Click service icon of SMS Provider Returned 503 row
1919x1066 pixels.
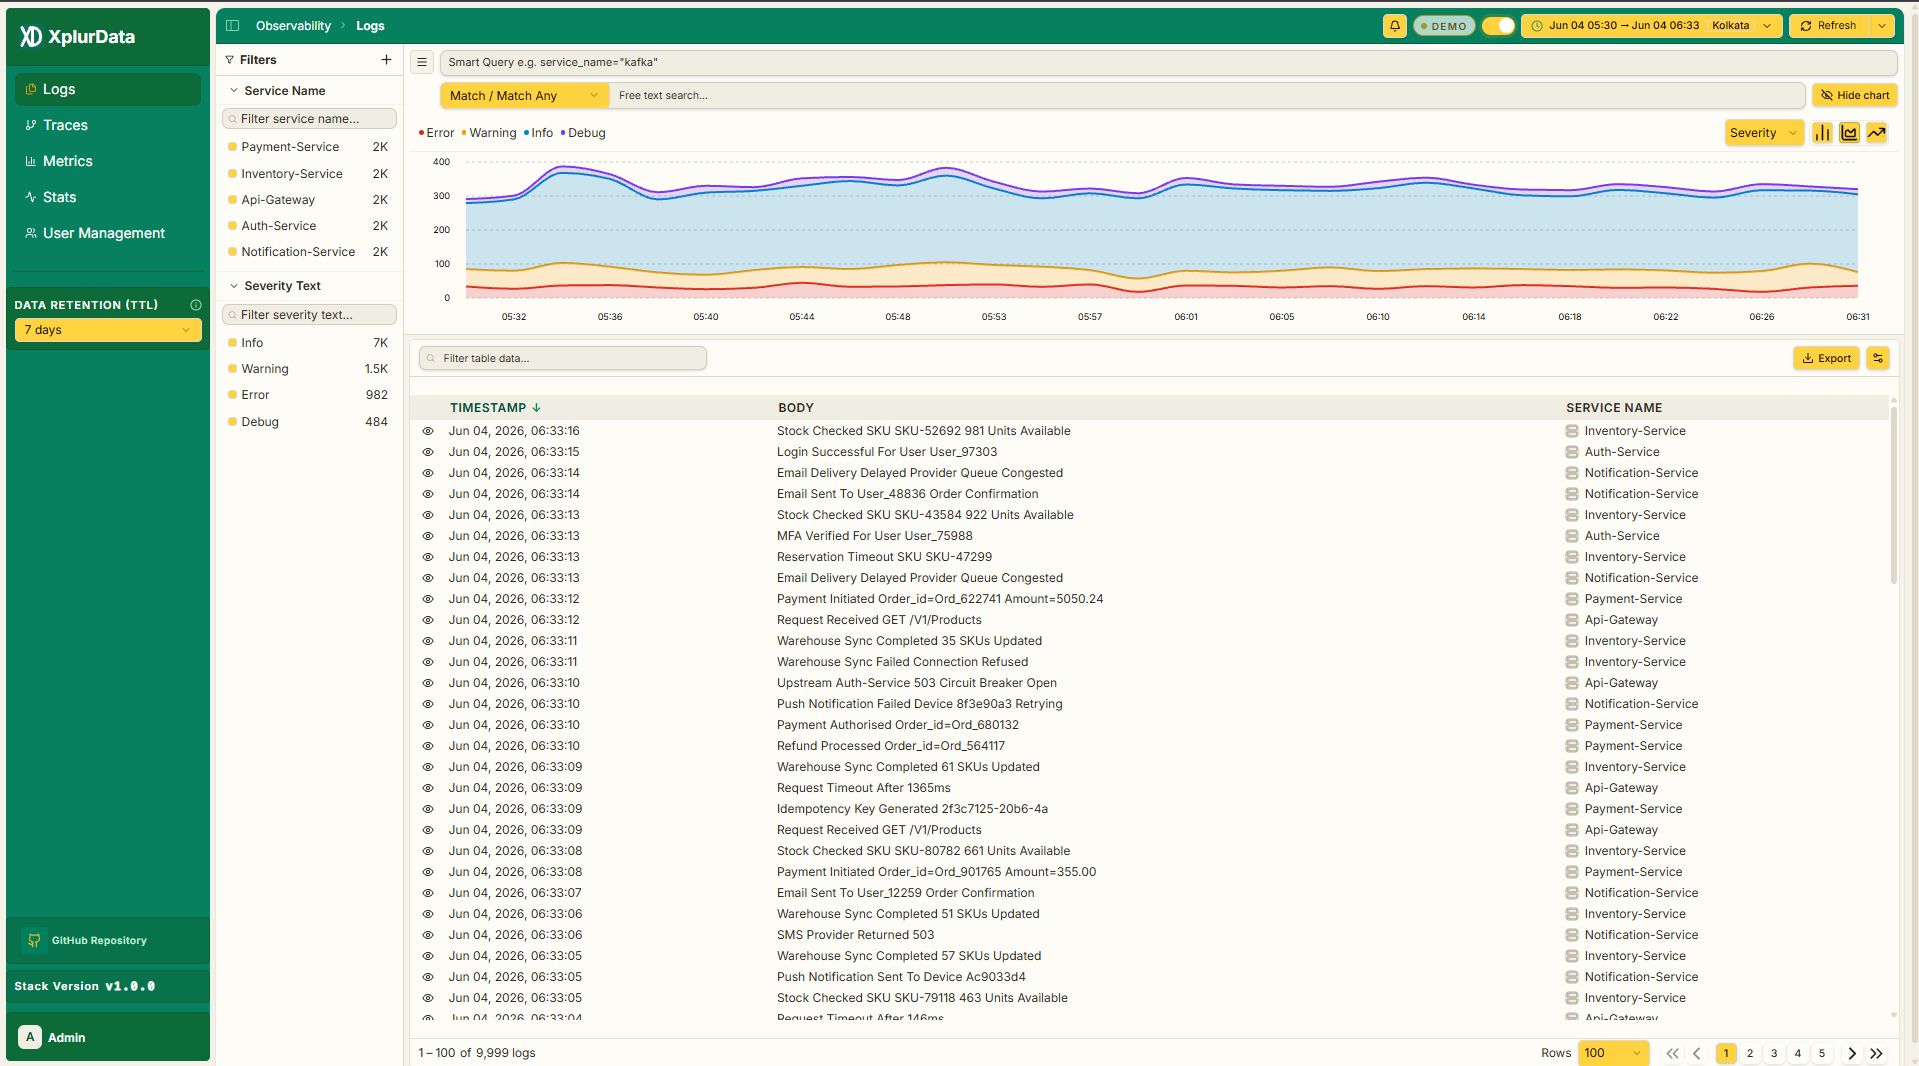pyautogui.click(x=1572, y=935)
